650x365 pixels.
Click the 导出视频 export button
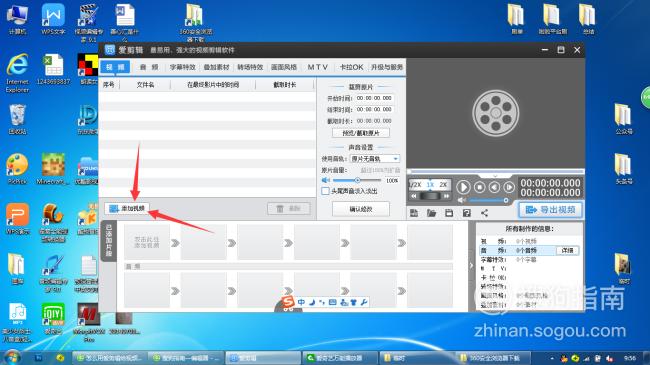pos(550,210)
